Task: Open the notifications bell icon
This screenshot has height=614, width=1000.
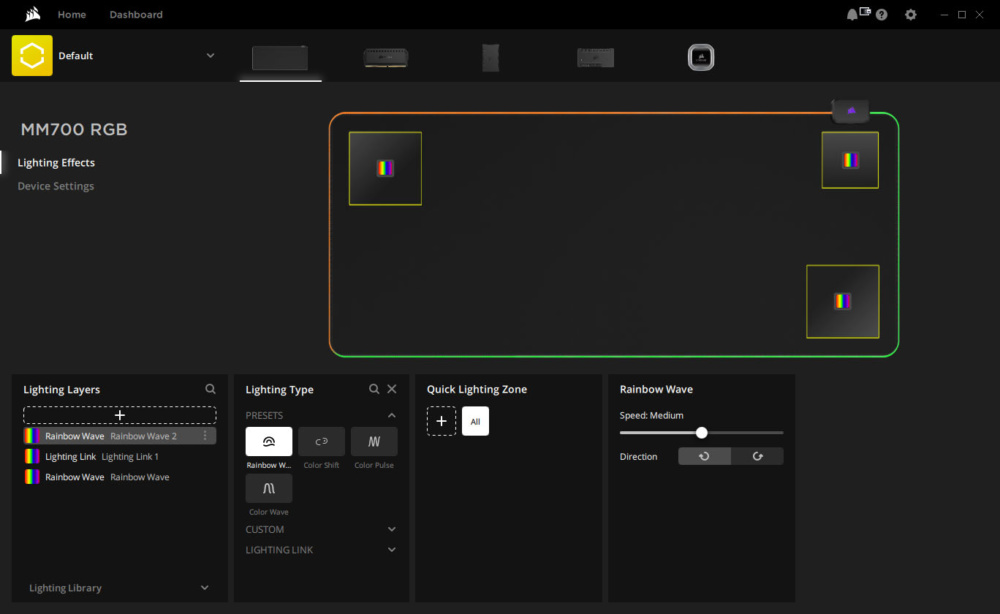Action: [x=852, y=15]
